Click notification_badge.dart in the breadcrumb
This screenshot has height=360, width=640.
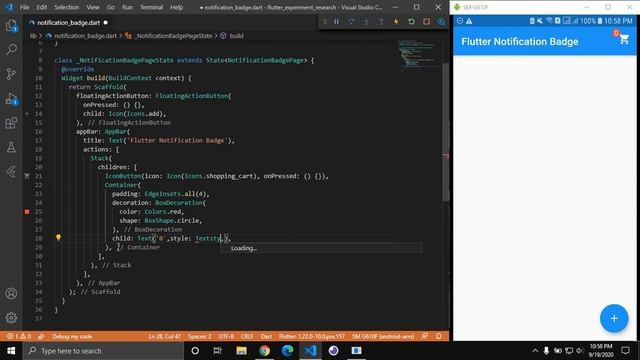85,36
